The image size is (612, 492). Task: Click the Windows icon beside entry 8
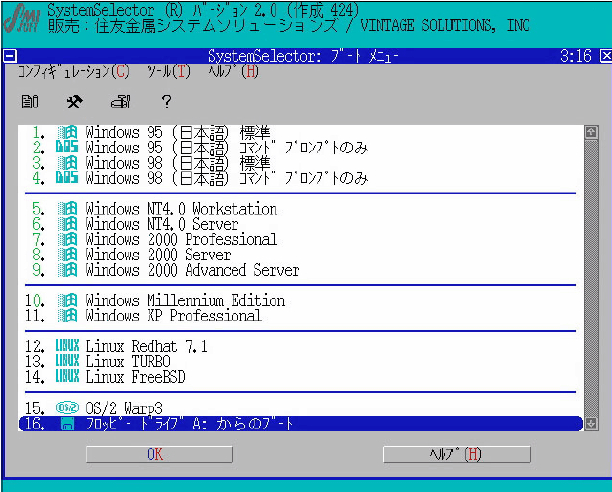tap(67, 255)
